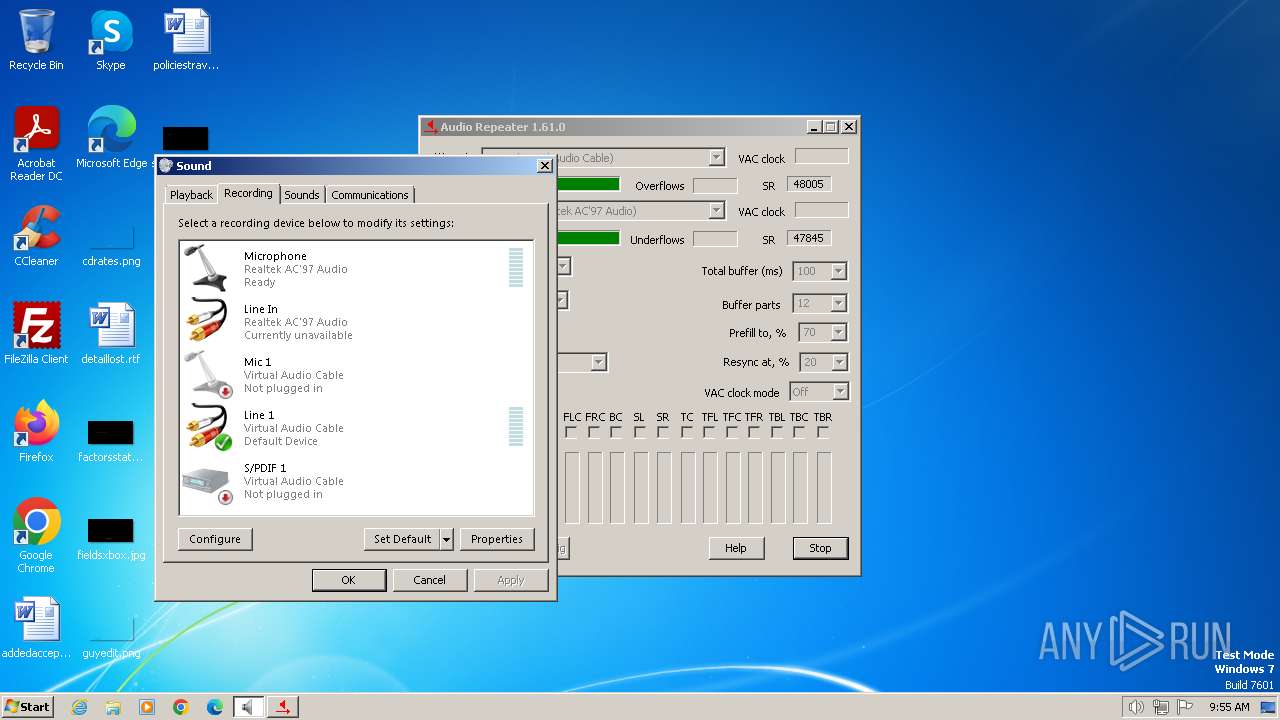Switch to Sound taskbar button
Image resolution: width=1280 pixels, height=720 pixels.
tap(249, 707)
